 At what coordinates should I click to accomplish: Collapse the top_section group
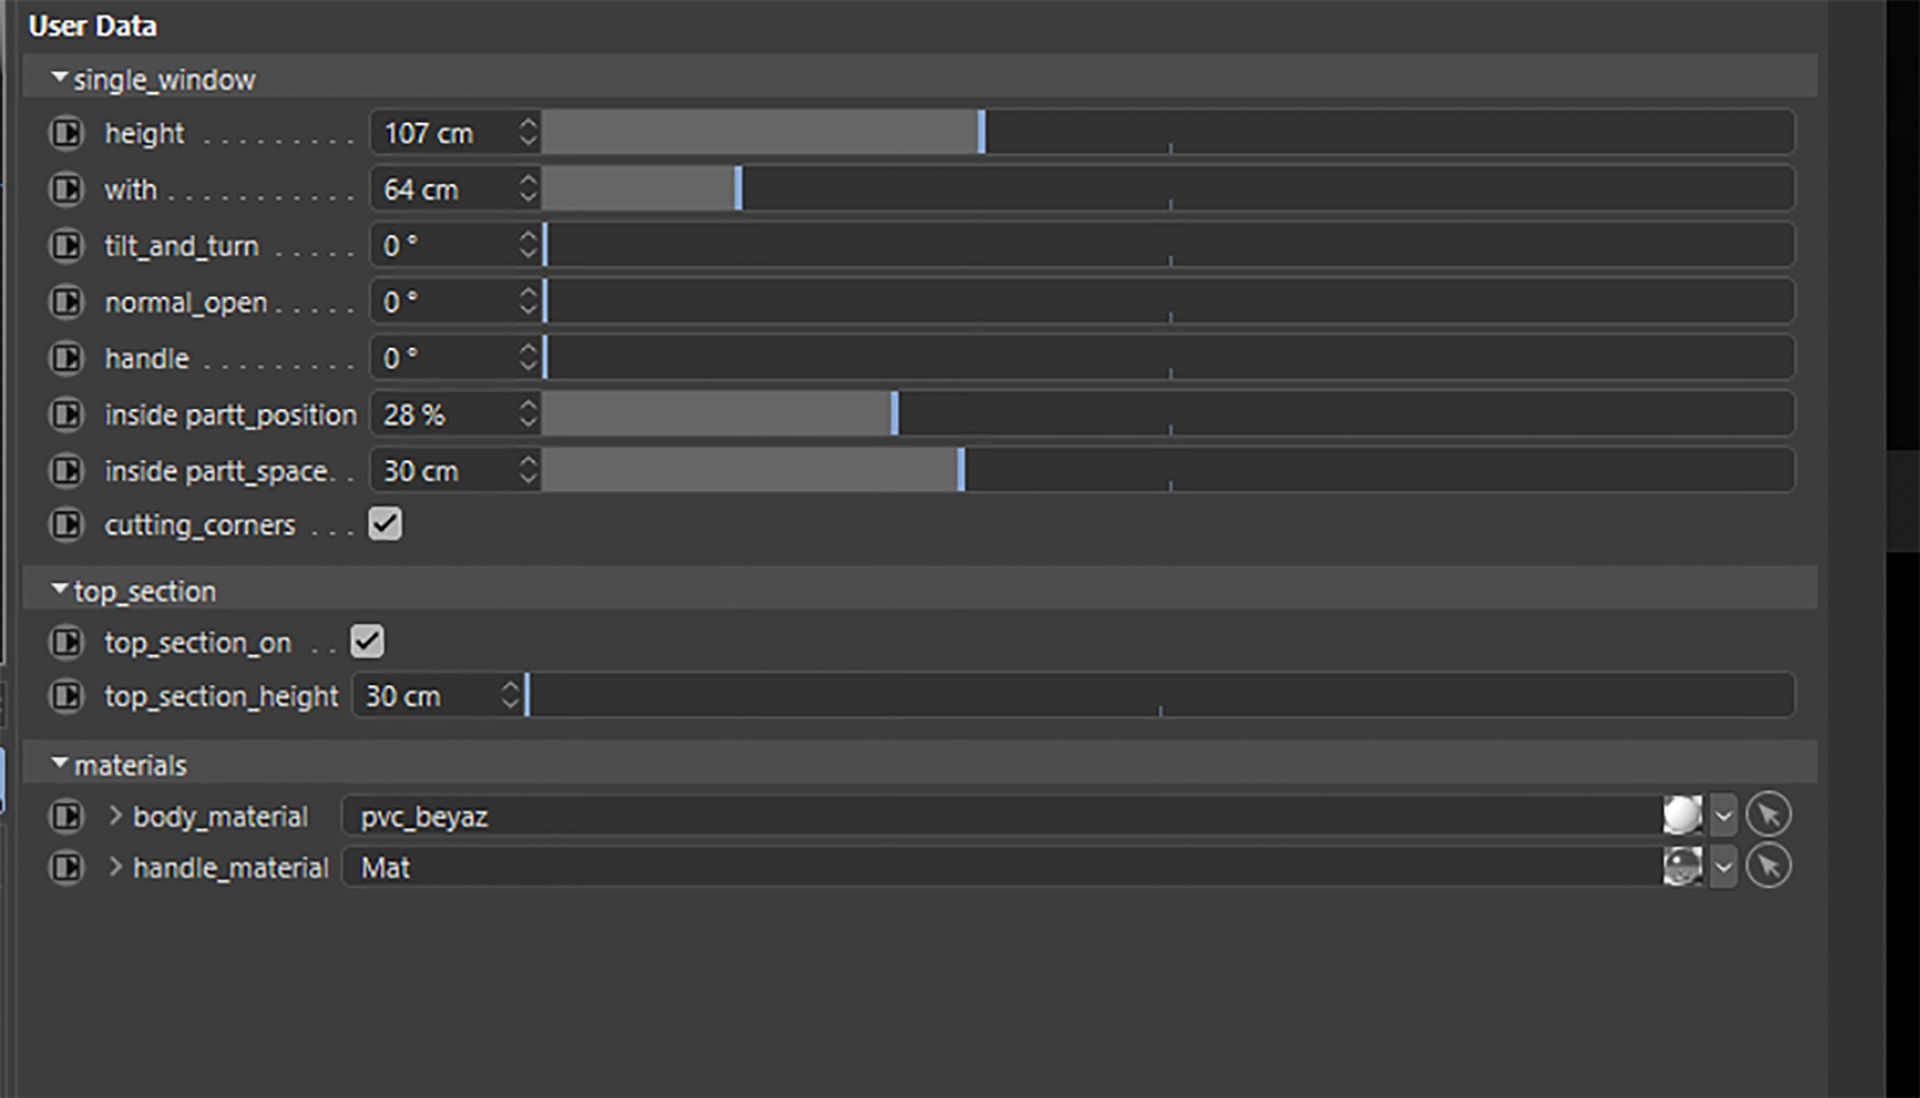[60, 590]
